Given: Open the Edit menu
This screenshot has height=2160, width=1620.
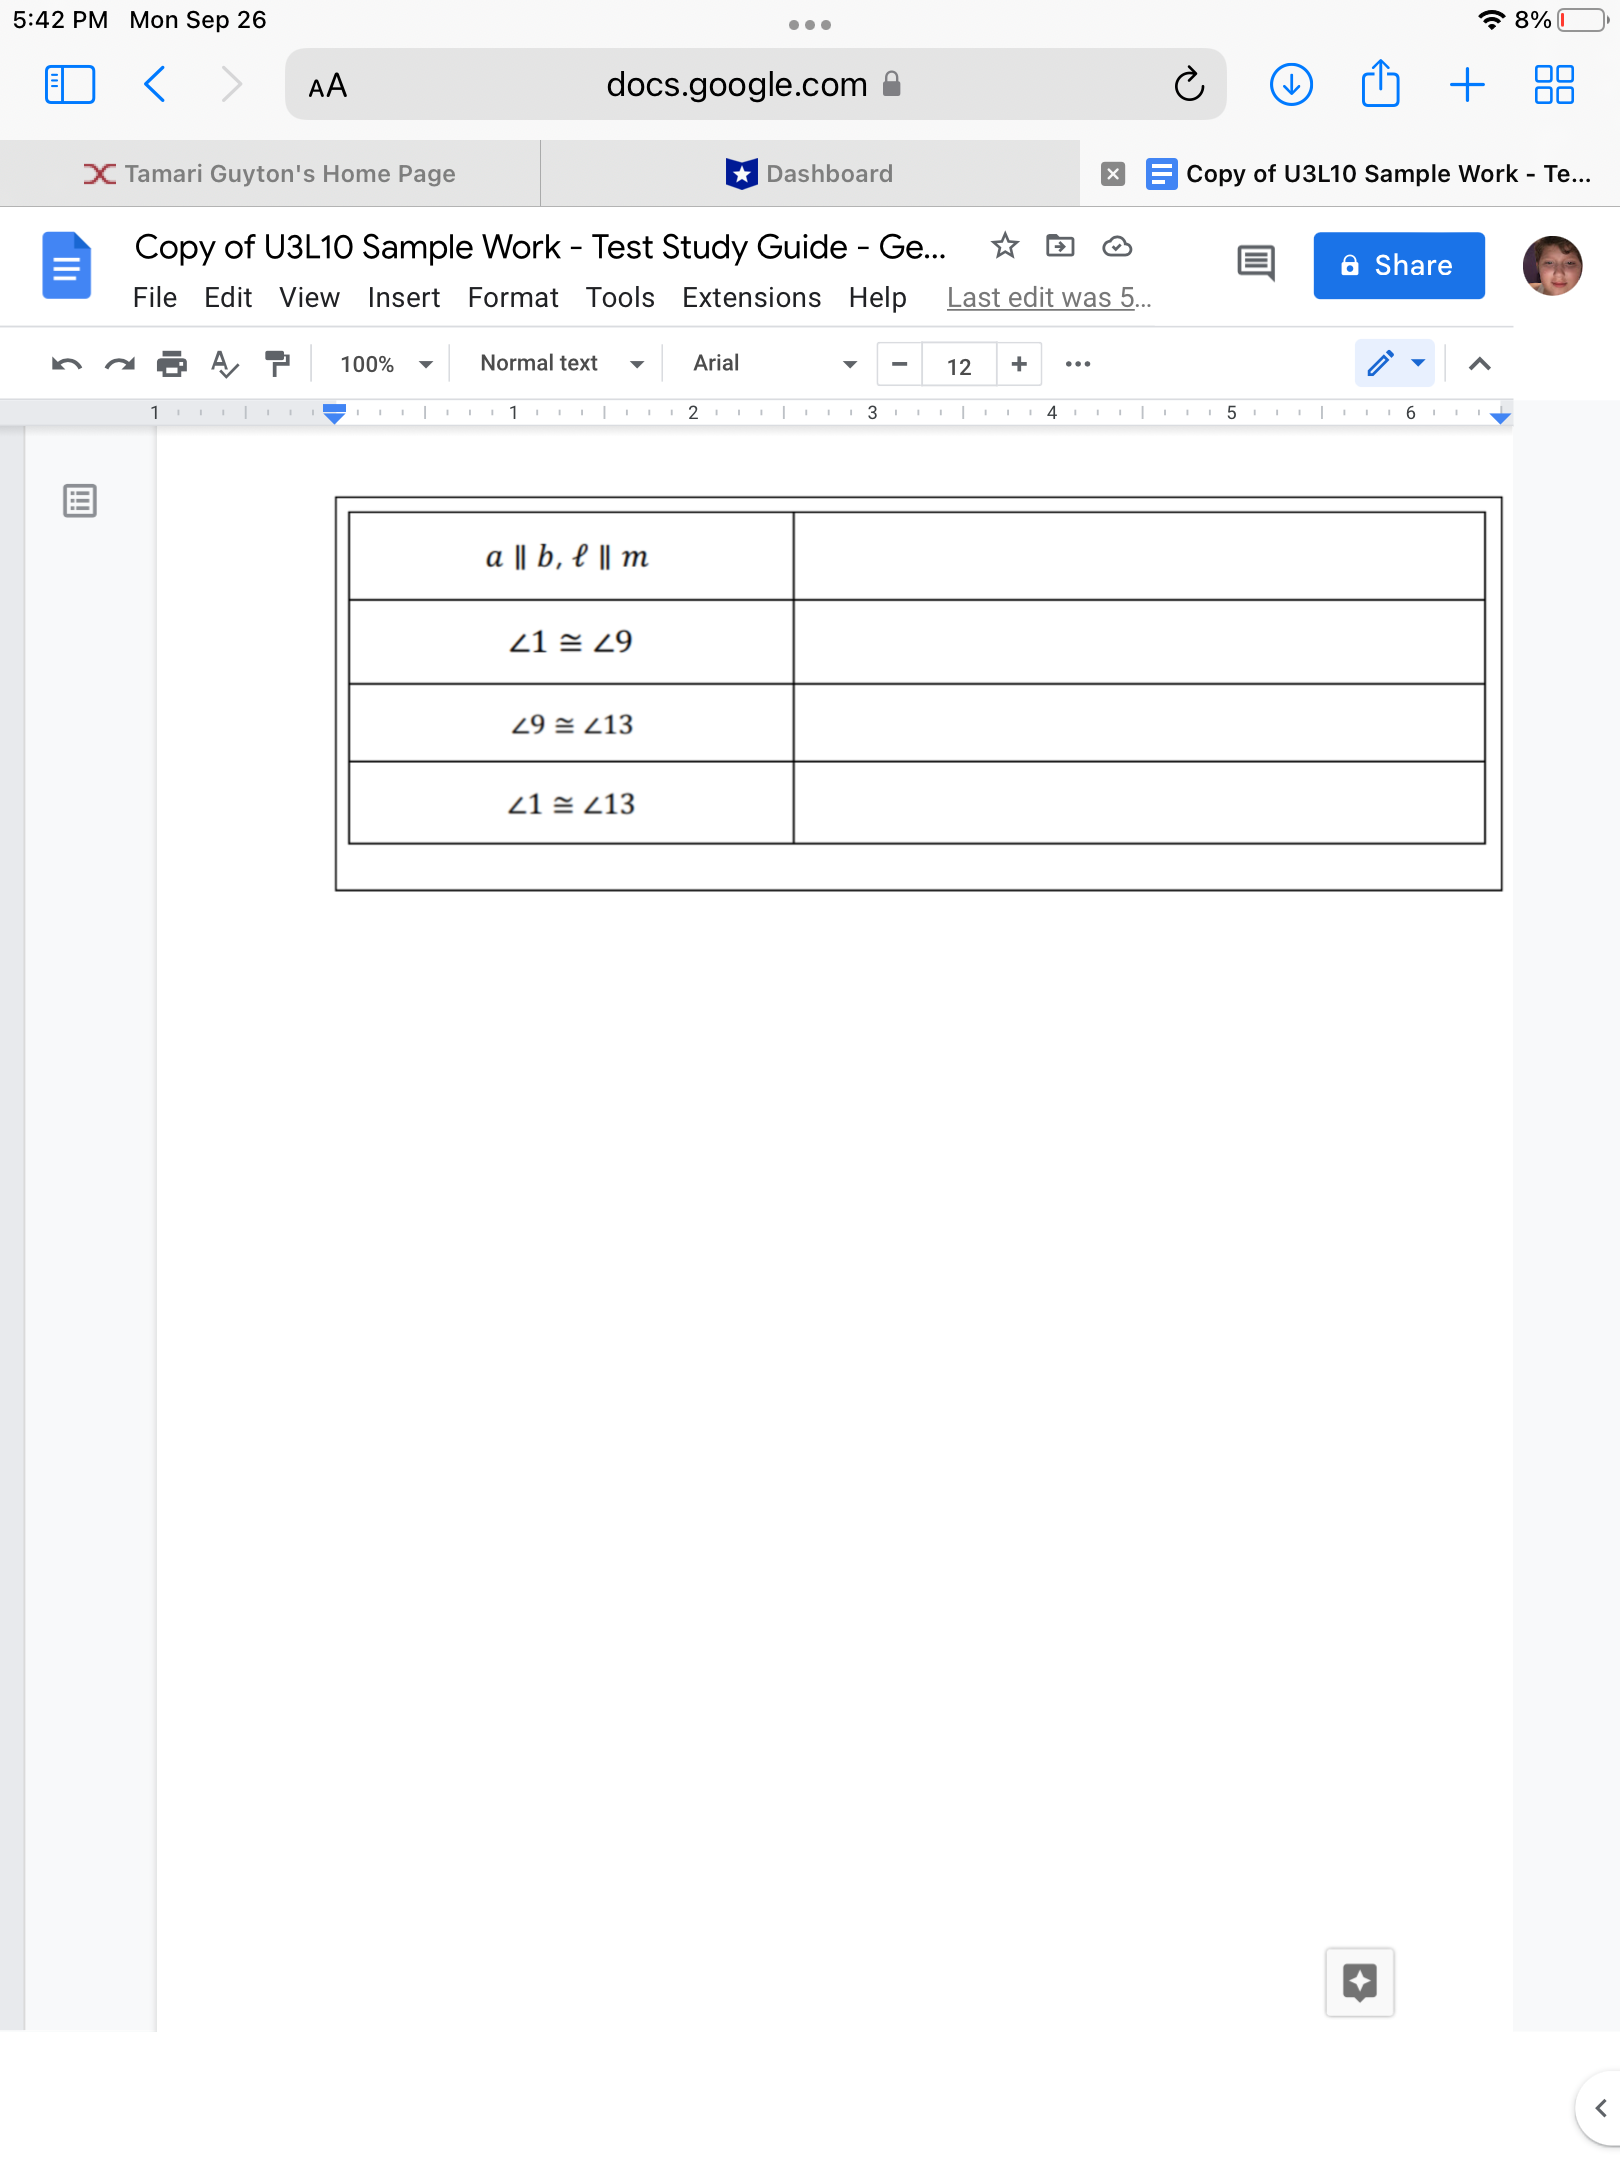Looking at the screenshot, I should pos(228,298).
